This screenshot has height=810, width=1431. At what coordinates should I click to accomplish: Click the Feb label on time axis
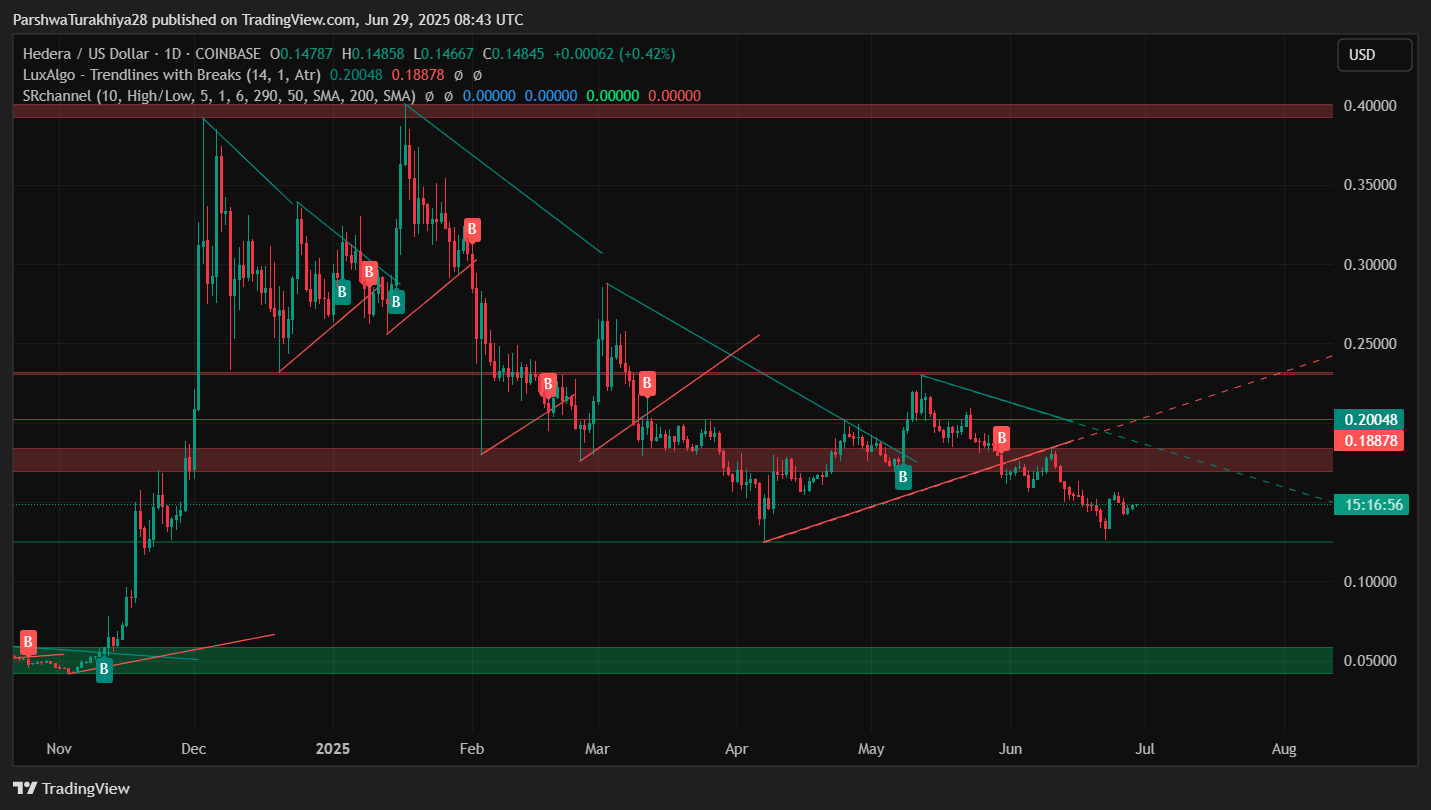(472, 748)
